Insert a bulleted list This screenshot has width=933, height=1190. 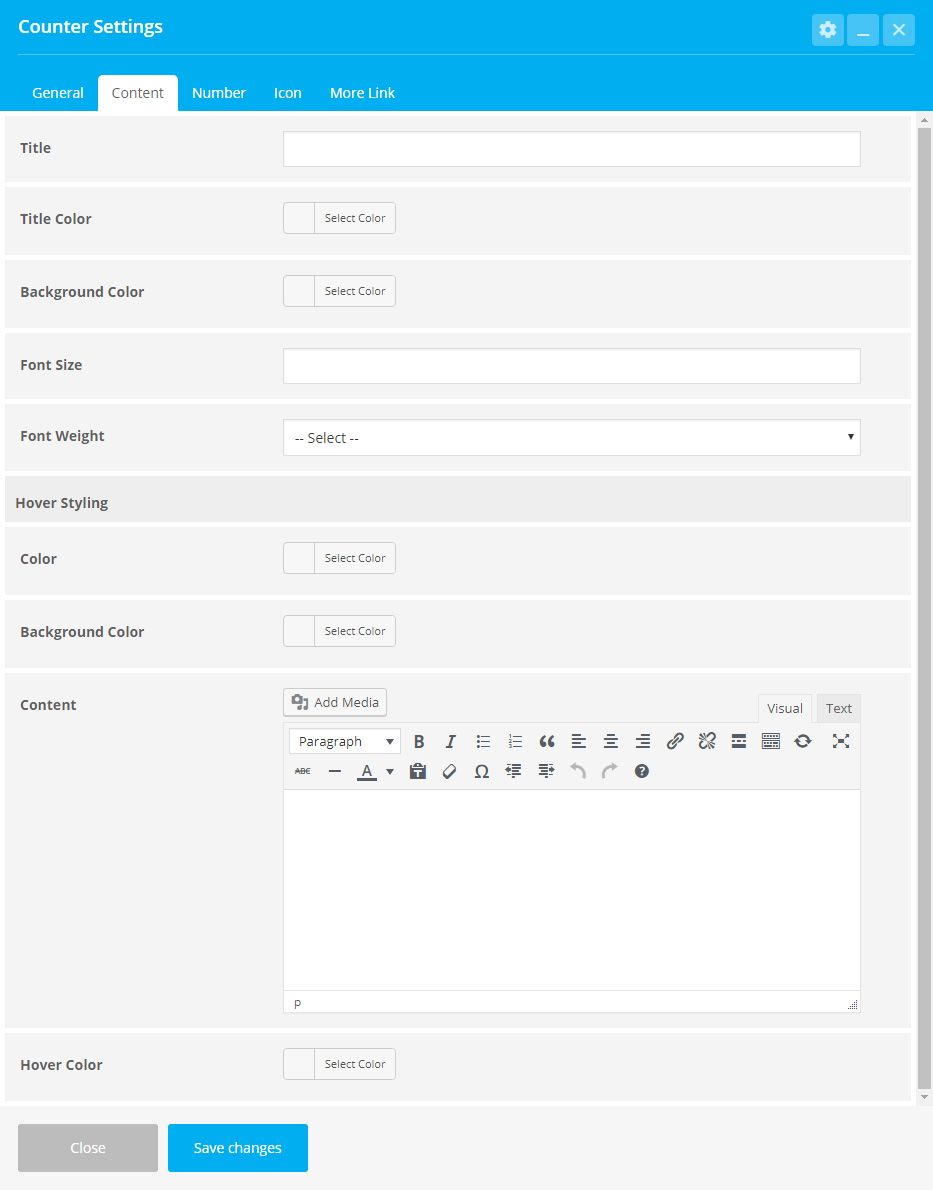(483, 741)
